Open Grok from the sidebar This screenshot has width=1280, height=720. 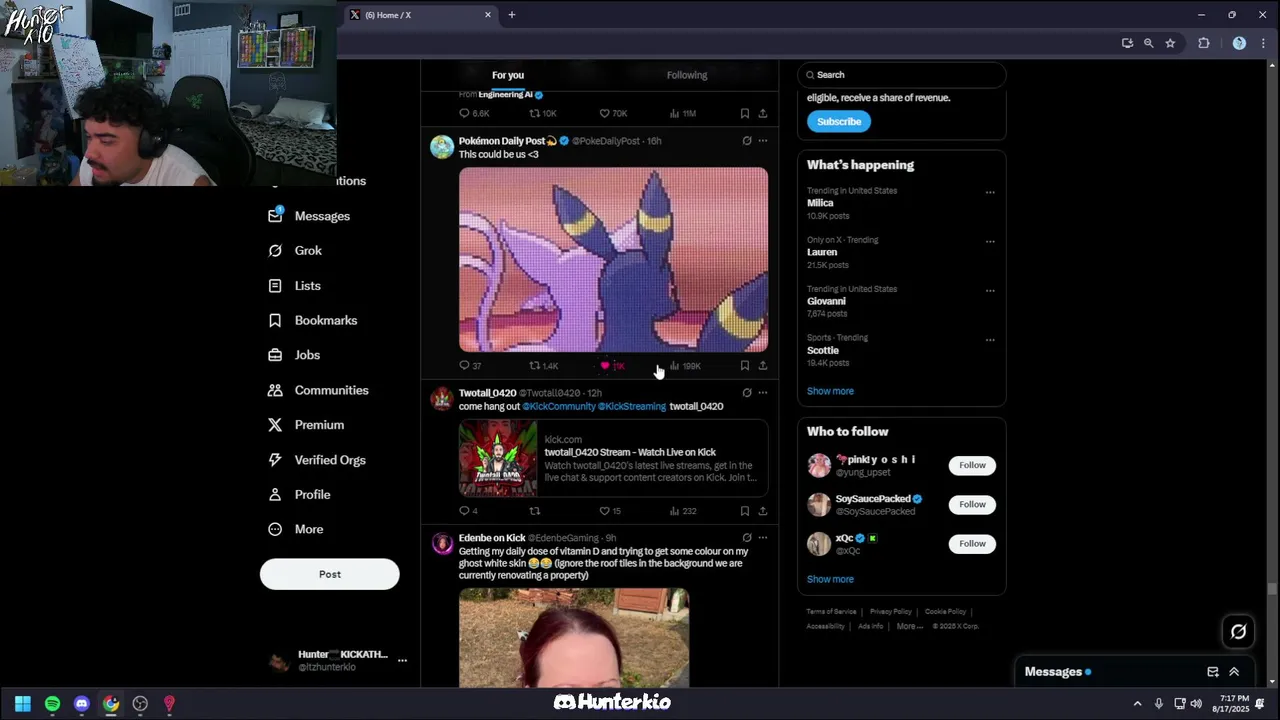pyautogui.click(x=295, y=251)
